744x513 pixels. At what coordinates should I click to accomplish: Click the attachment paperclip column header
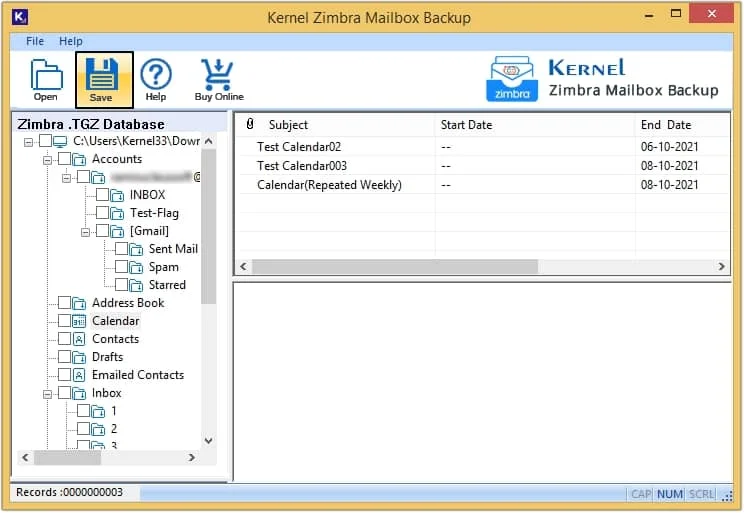coord(250,124)
